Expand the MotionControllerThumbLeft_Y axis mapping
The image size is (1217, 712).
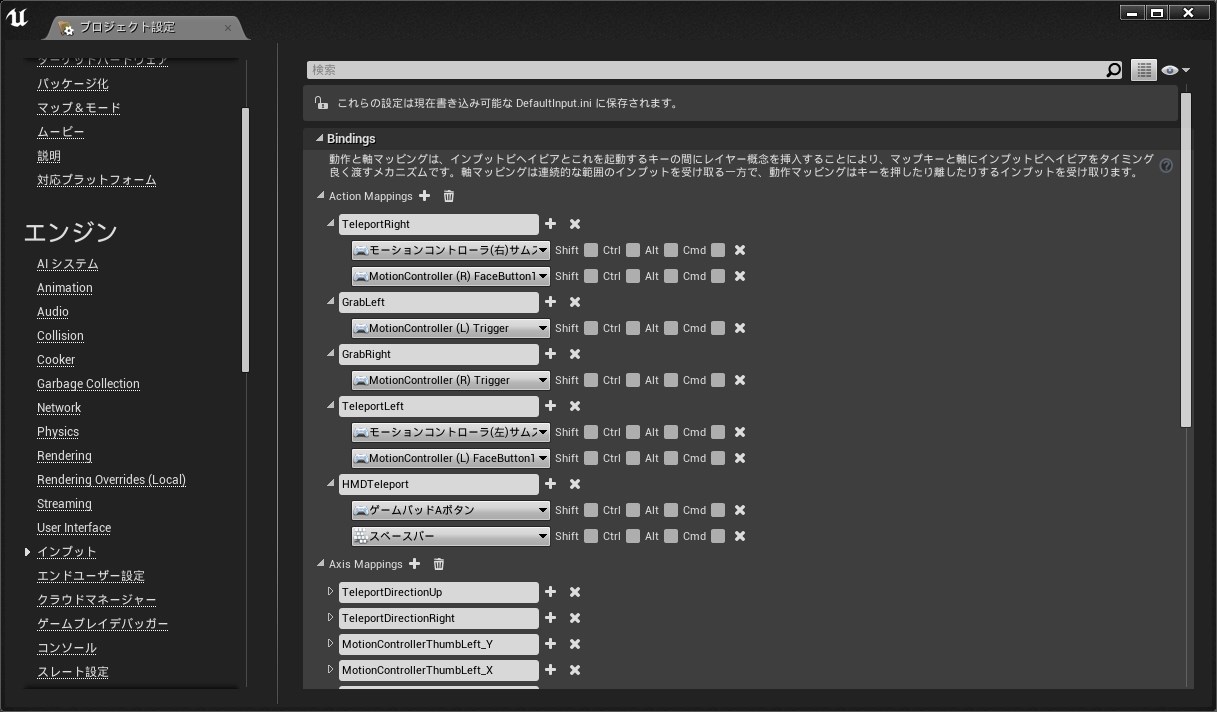pos(330,644)
